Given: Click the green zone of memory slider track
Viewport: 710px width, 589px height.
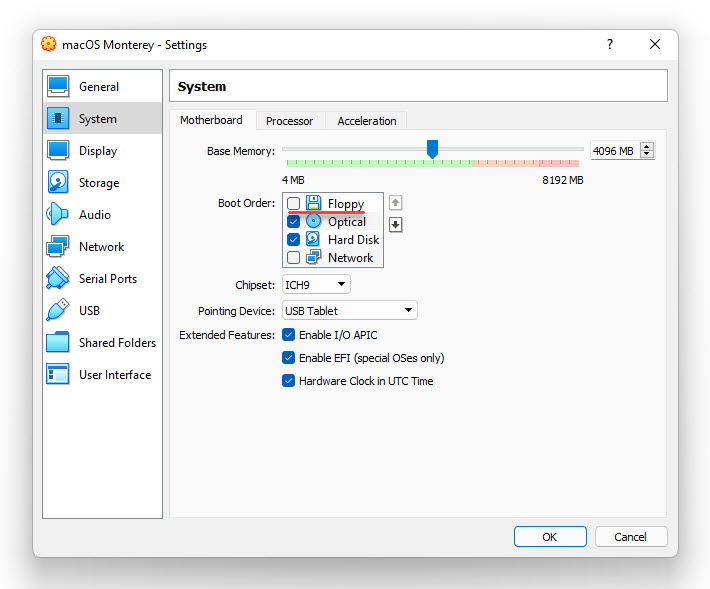Looking at the screenshot, I should click(x=379, y=163).
